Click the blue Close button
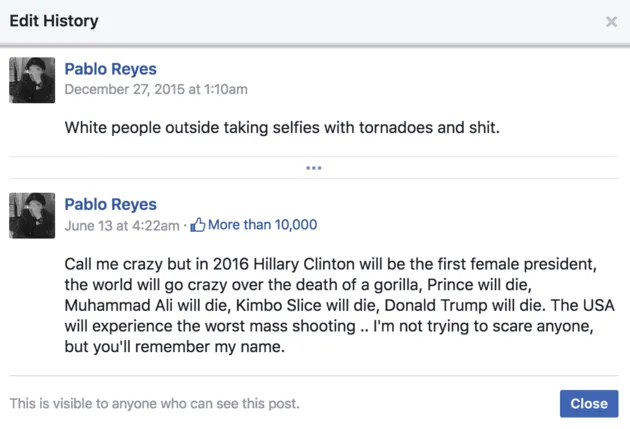Screen dimensions: 630x429 click(x=589, y=403)
